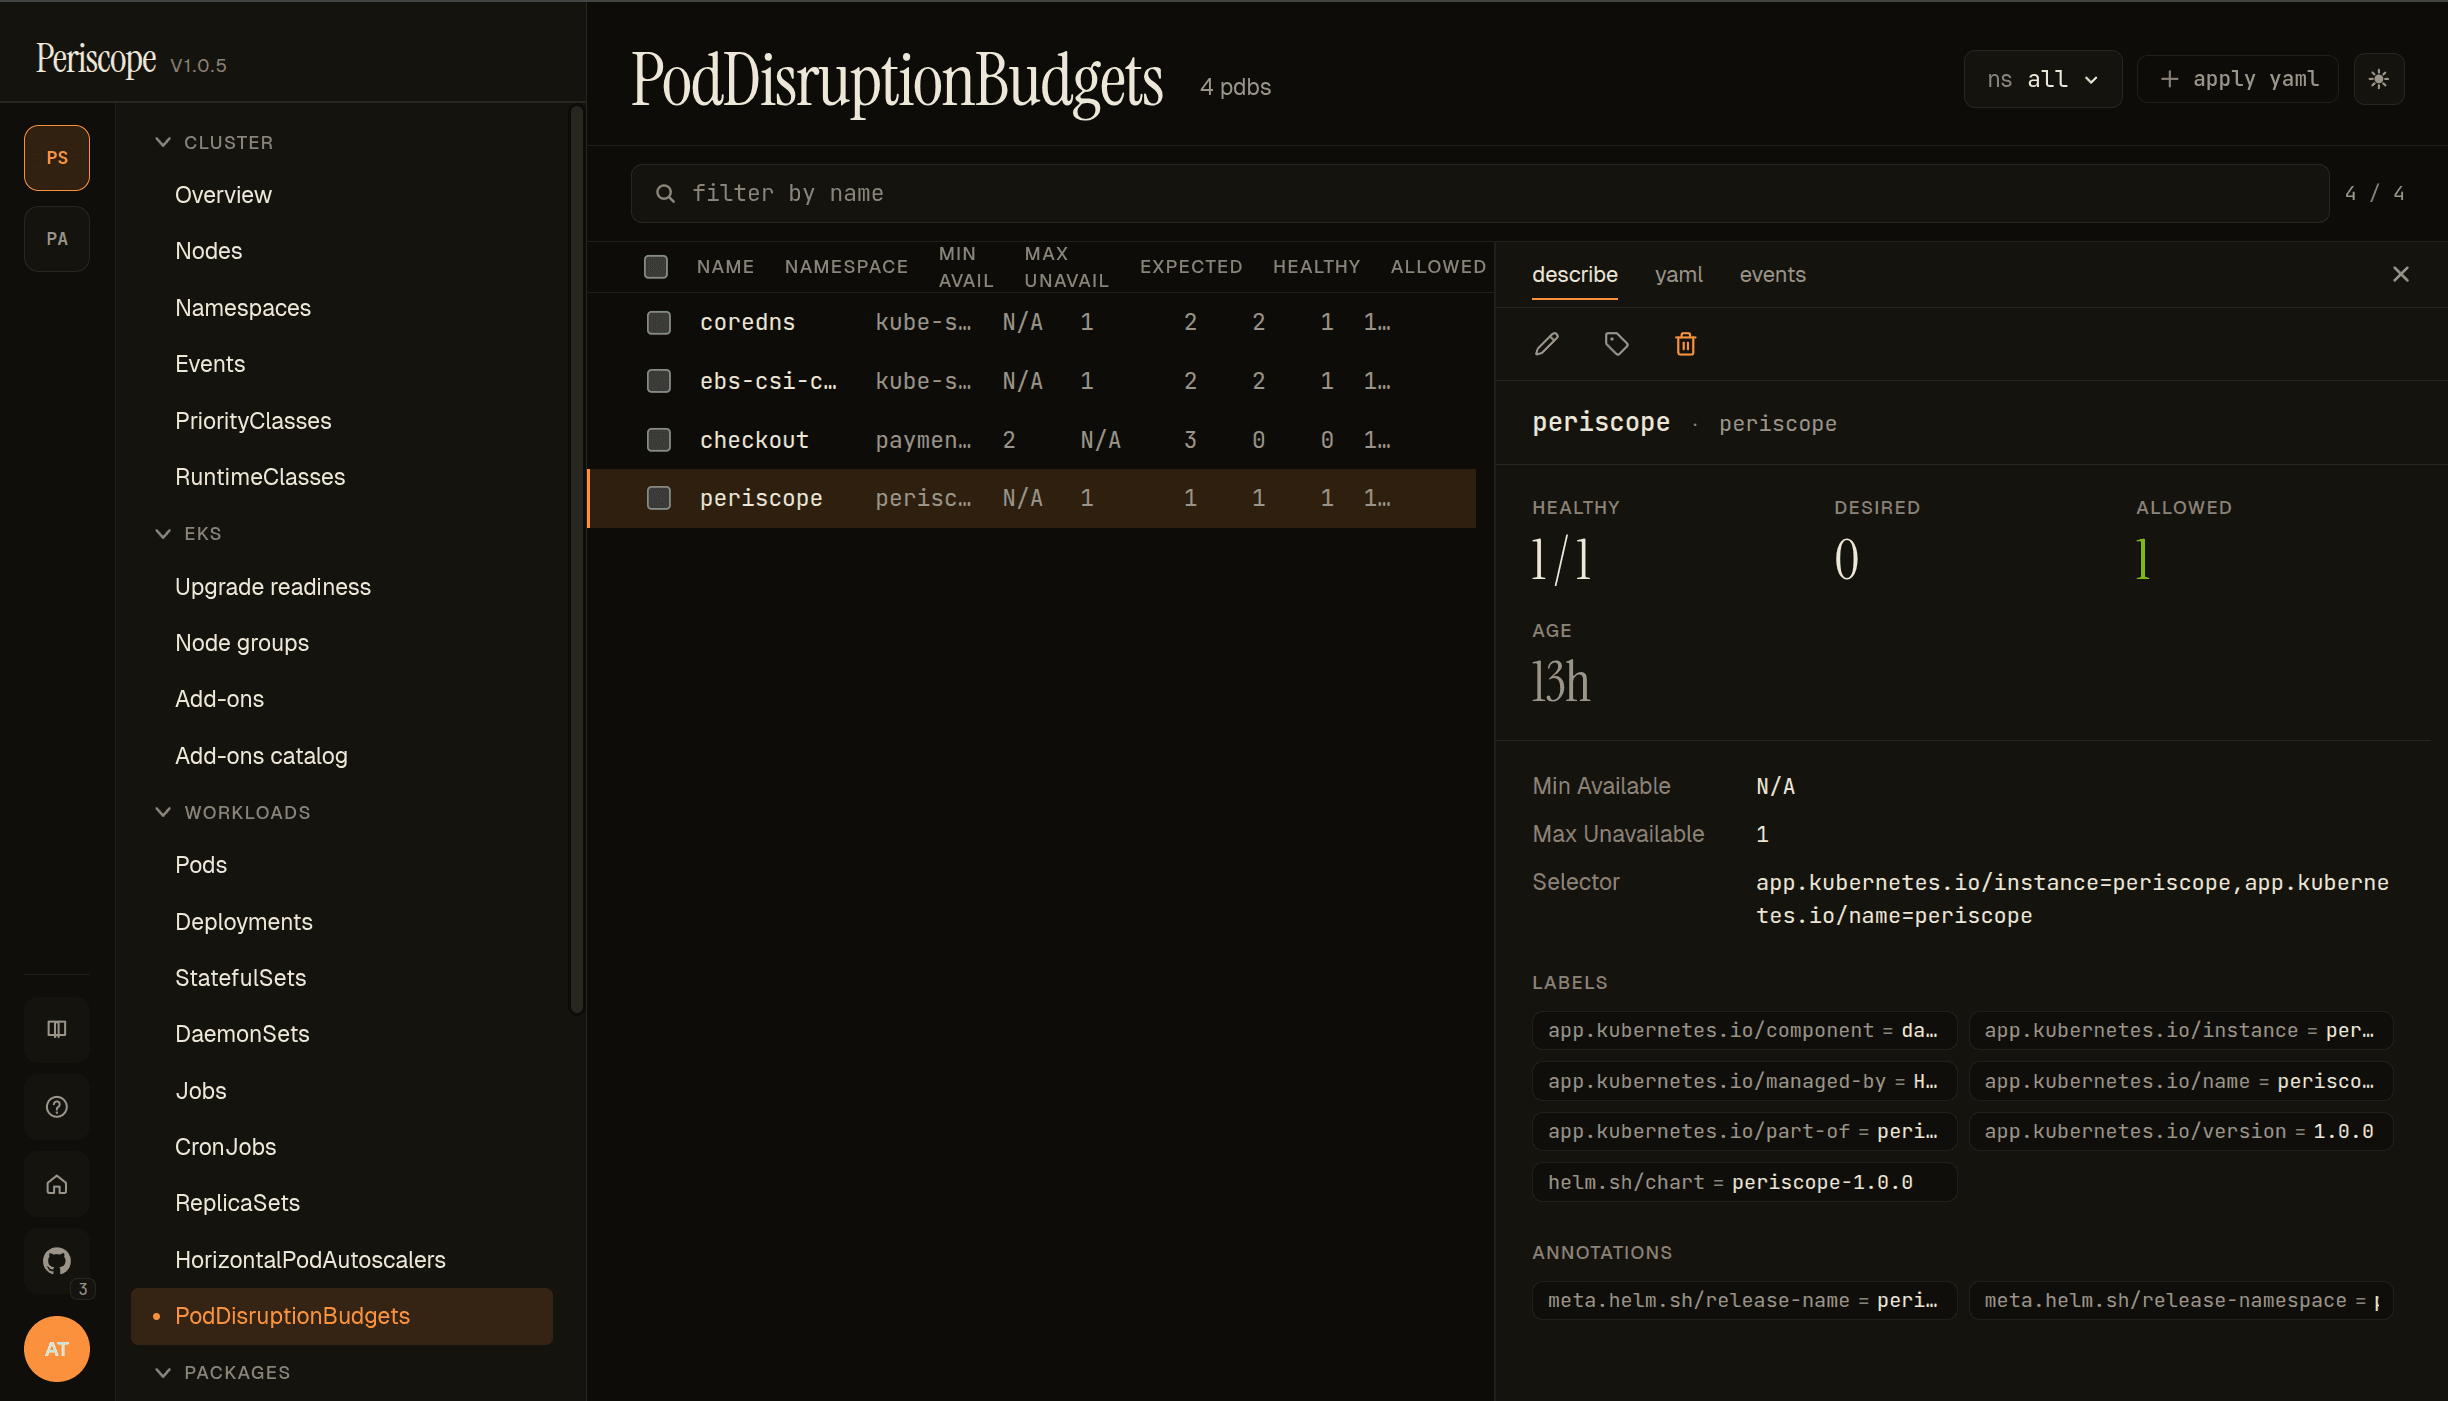
Task: Click the apply yaml button
Action: pyautogui.click(x=2238, y=79)
